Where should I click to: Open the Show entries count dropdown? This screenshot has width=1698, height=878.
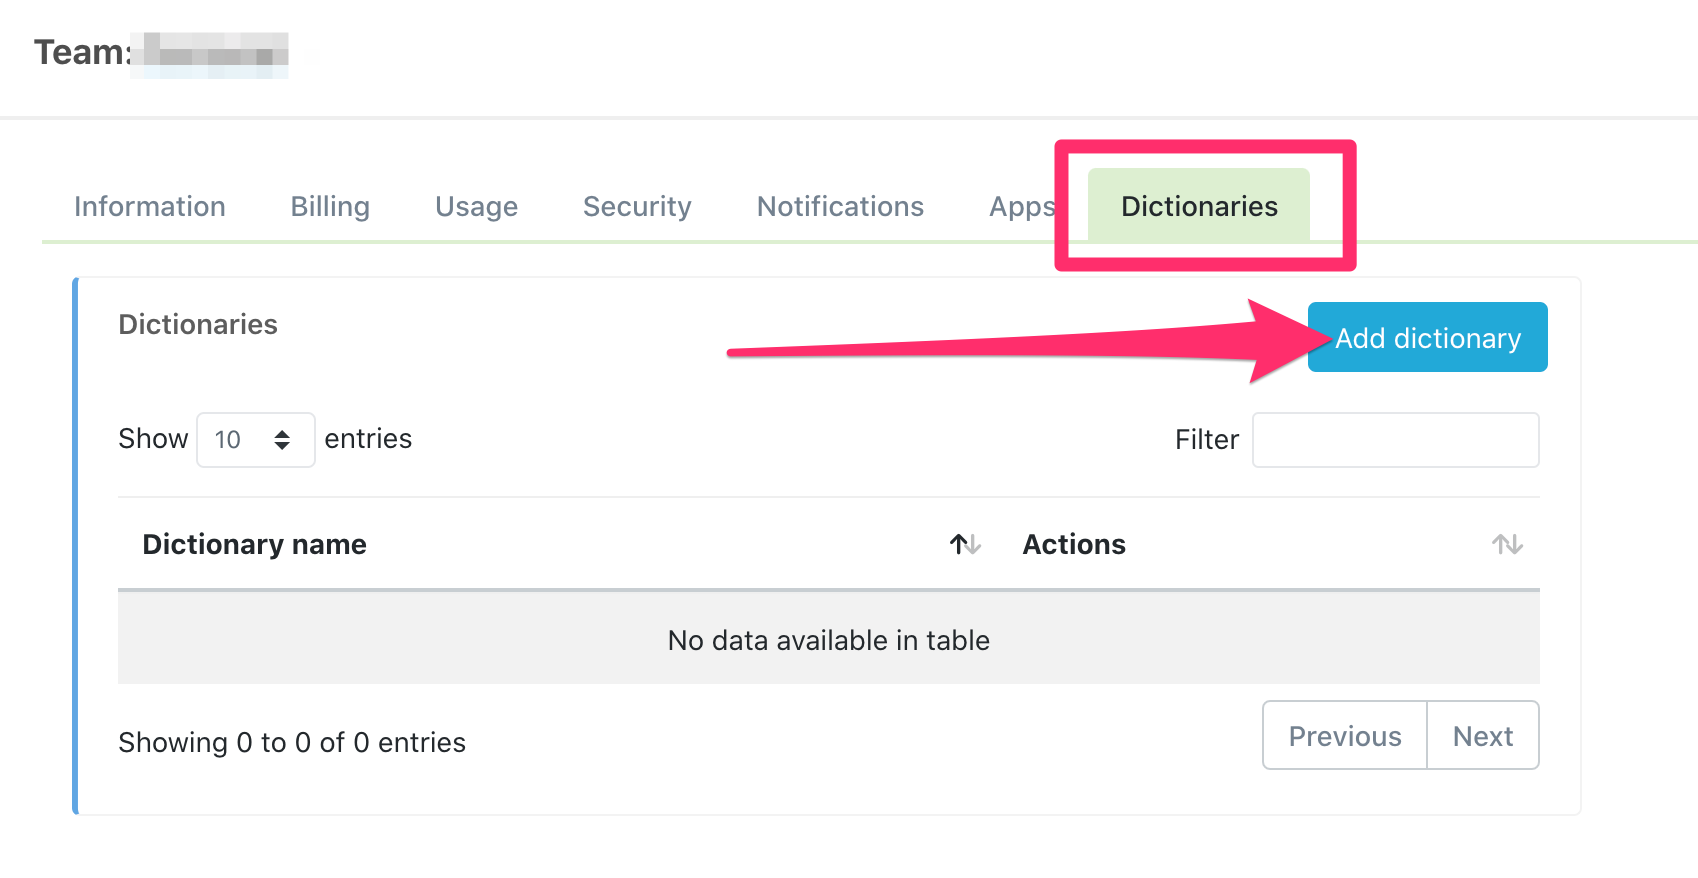click(x=255, y=440)
